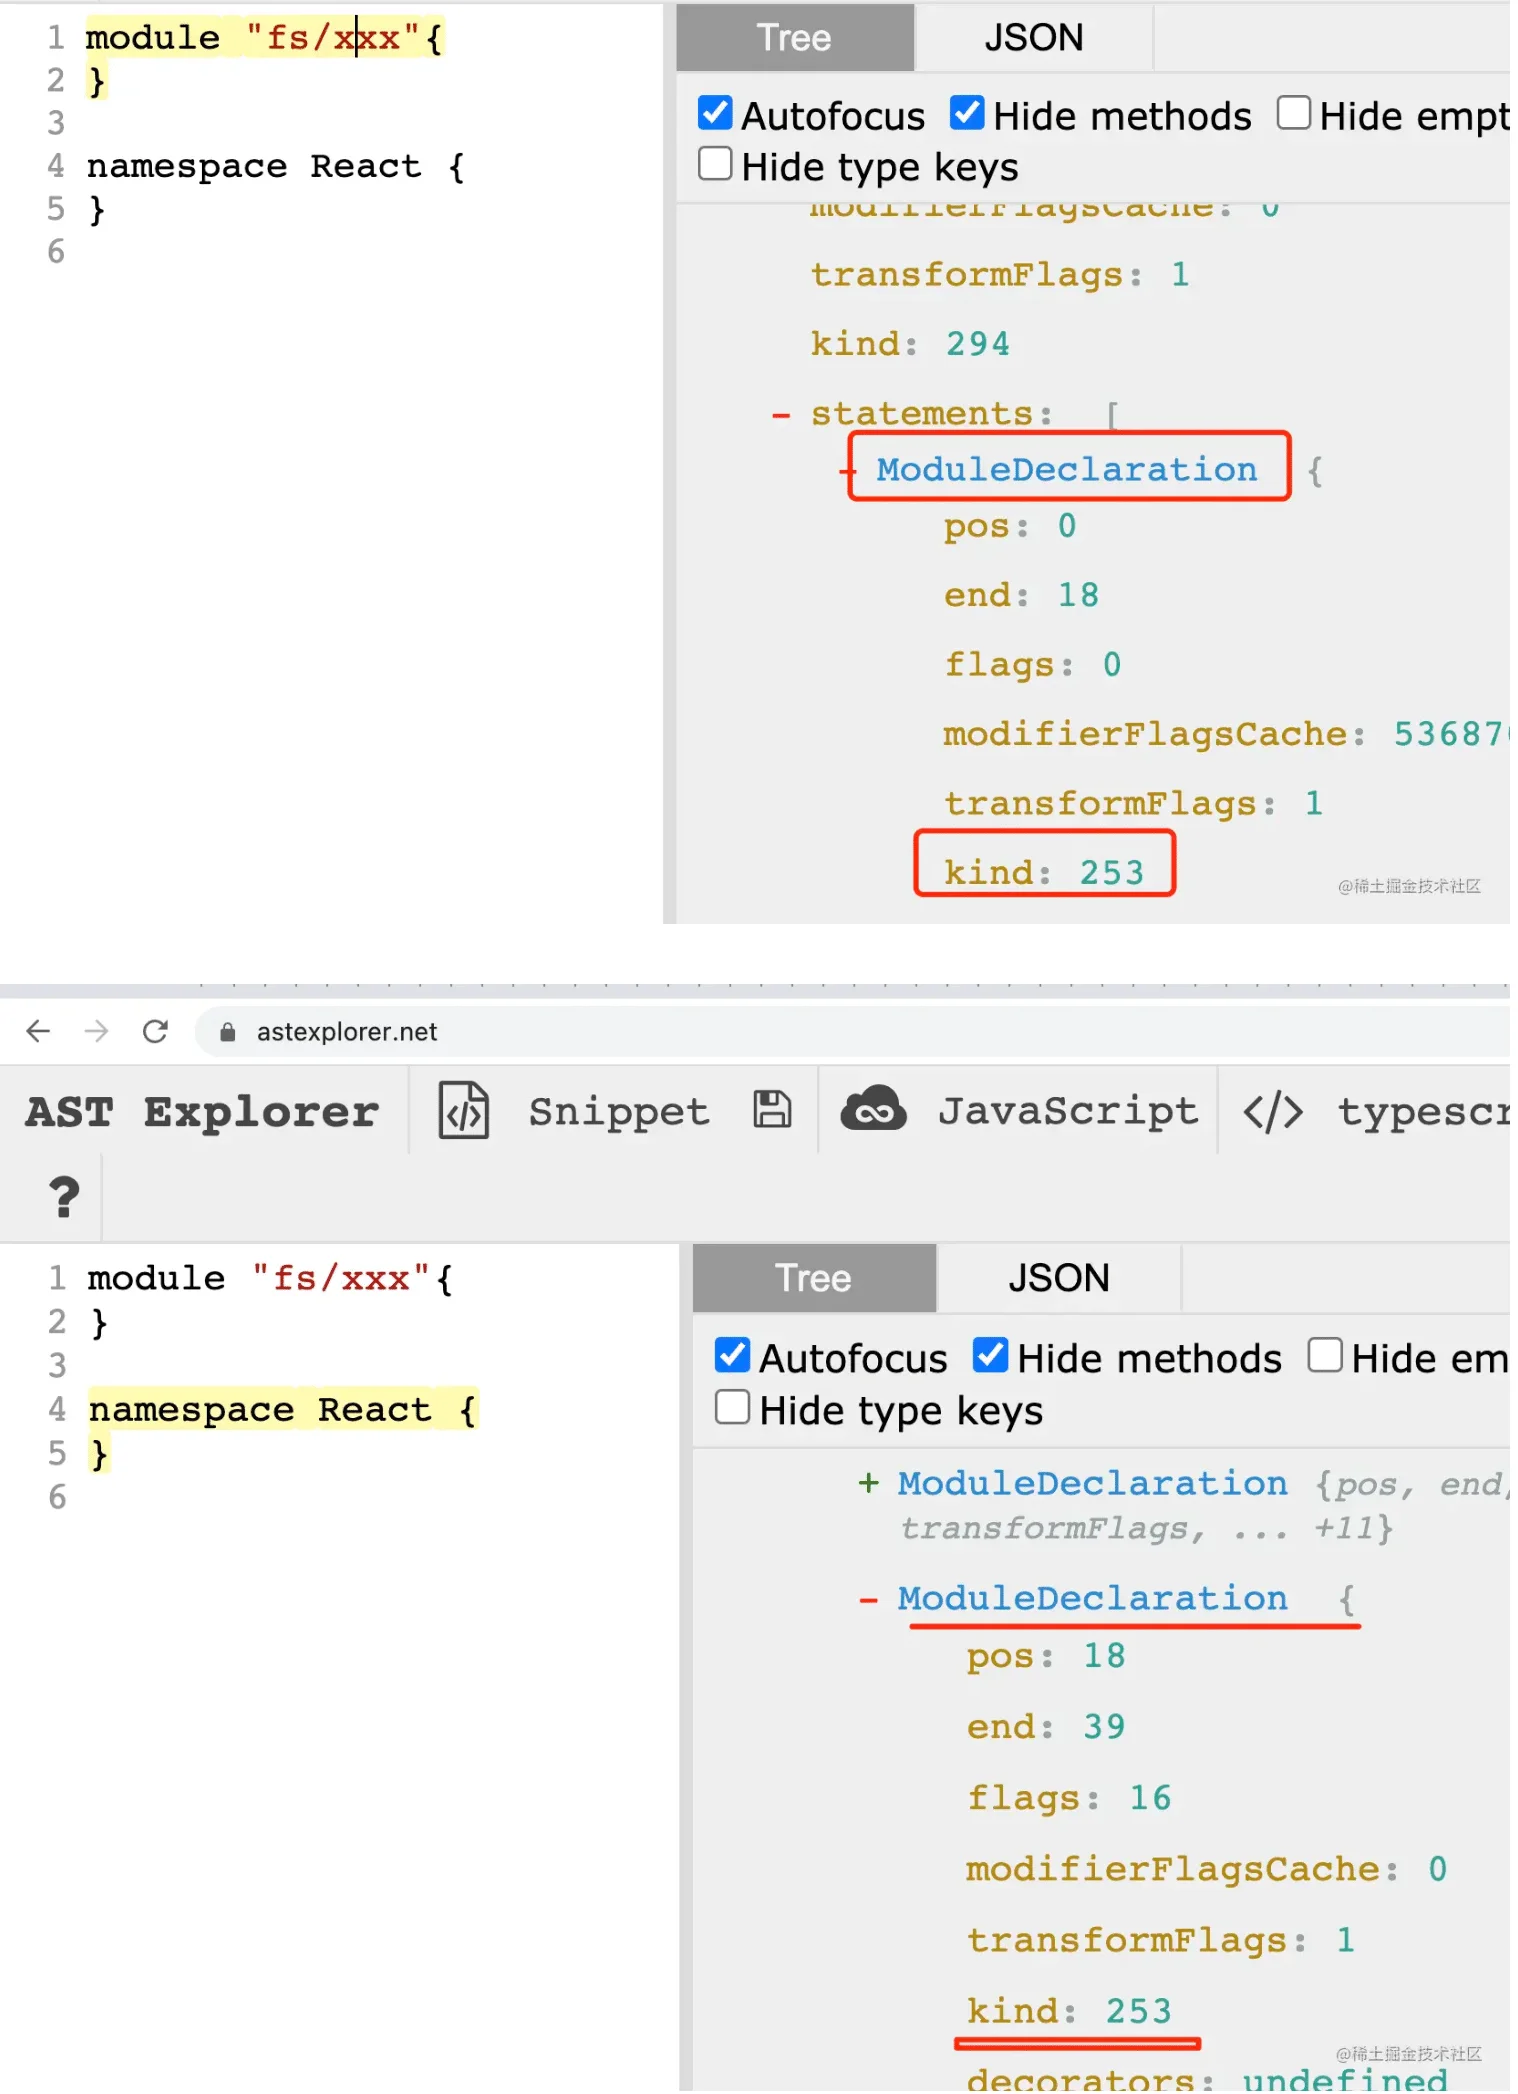This screenshot has width=1518, height=2094.
Task: Click namespace React line in upper editor
Action: pos(277,166)
